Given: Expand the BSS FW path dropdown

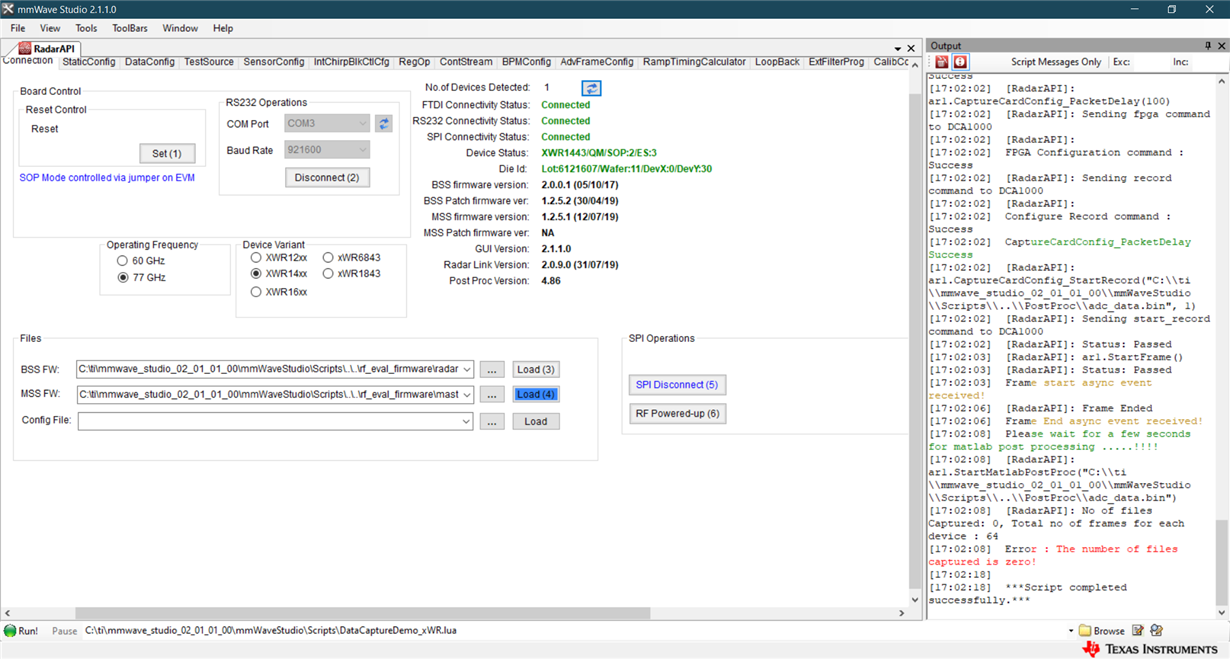Looking at the screenshot, I should click(466, 369).
